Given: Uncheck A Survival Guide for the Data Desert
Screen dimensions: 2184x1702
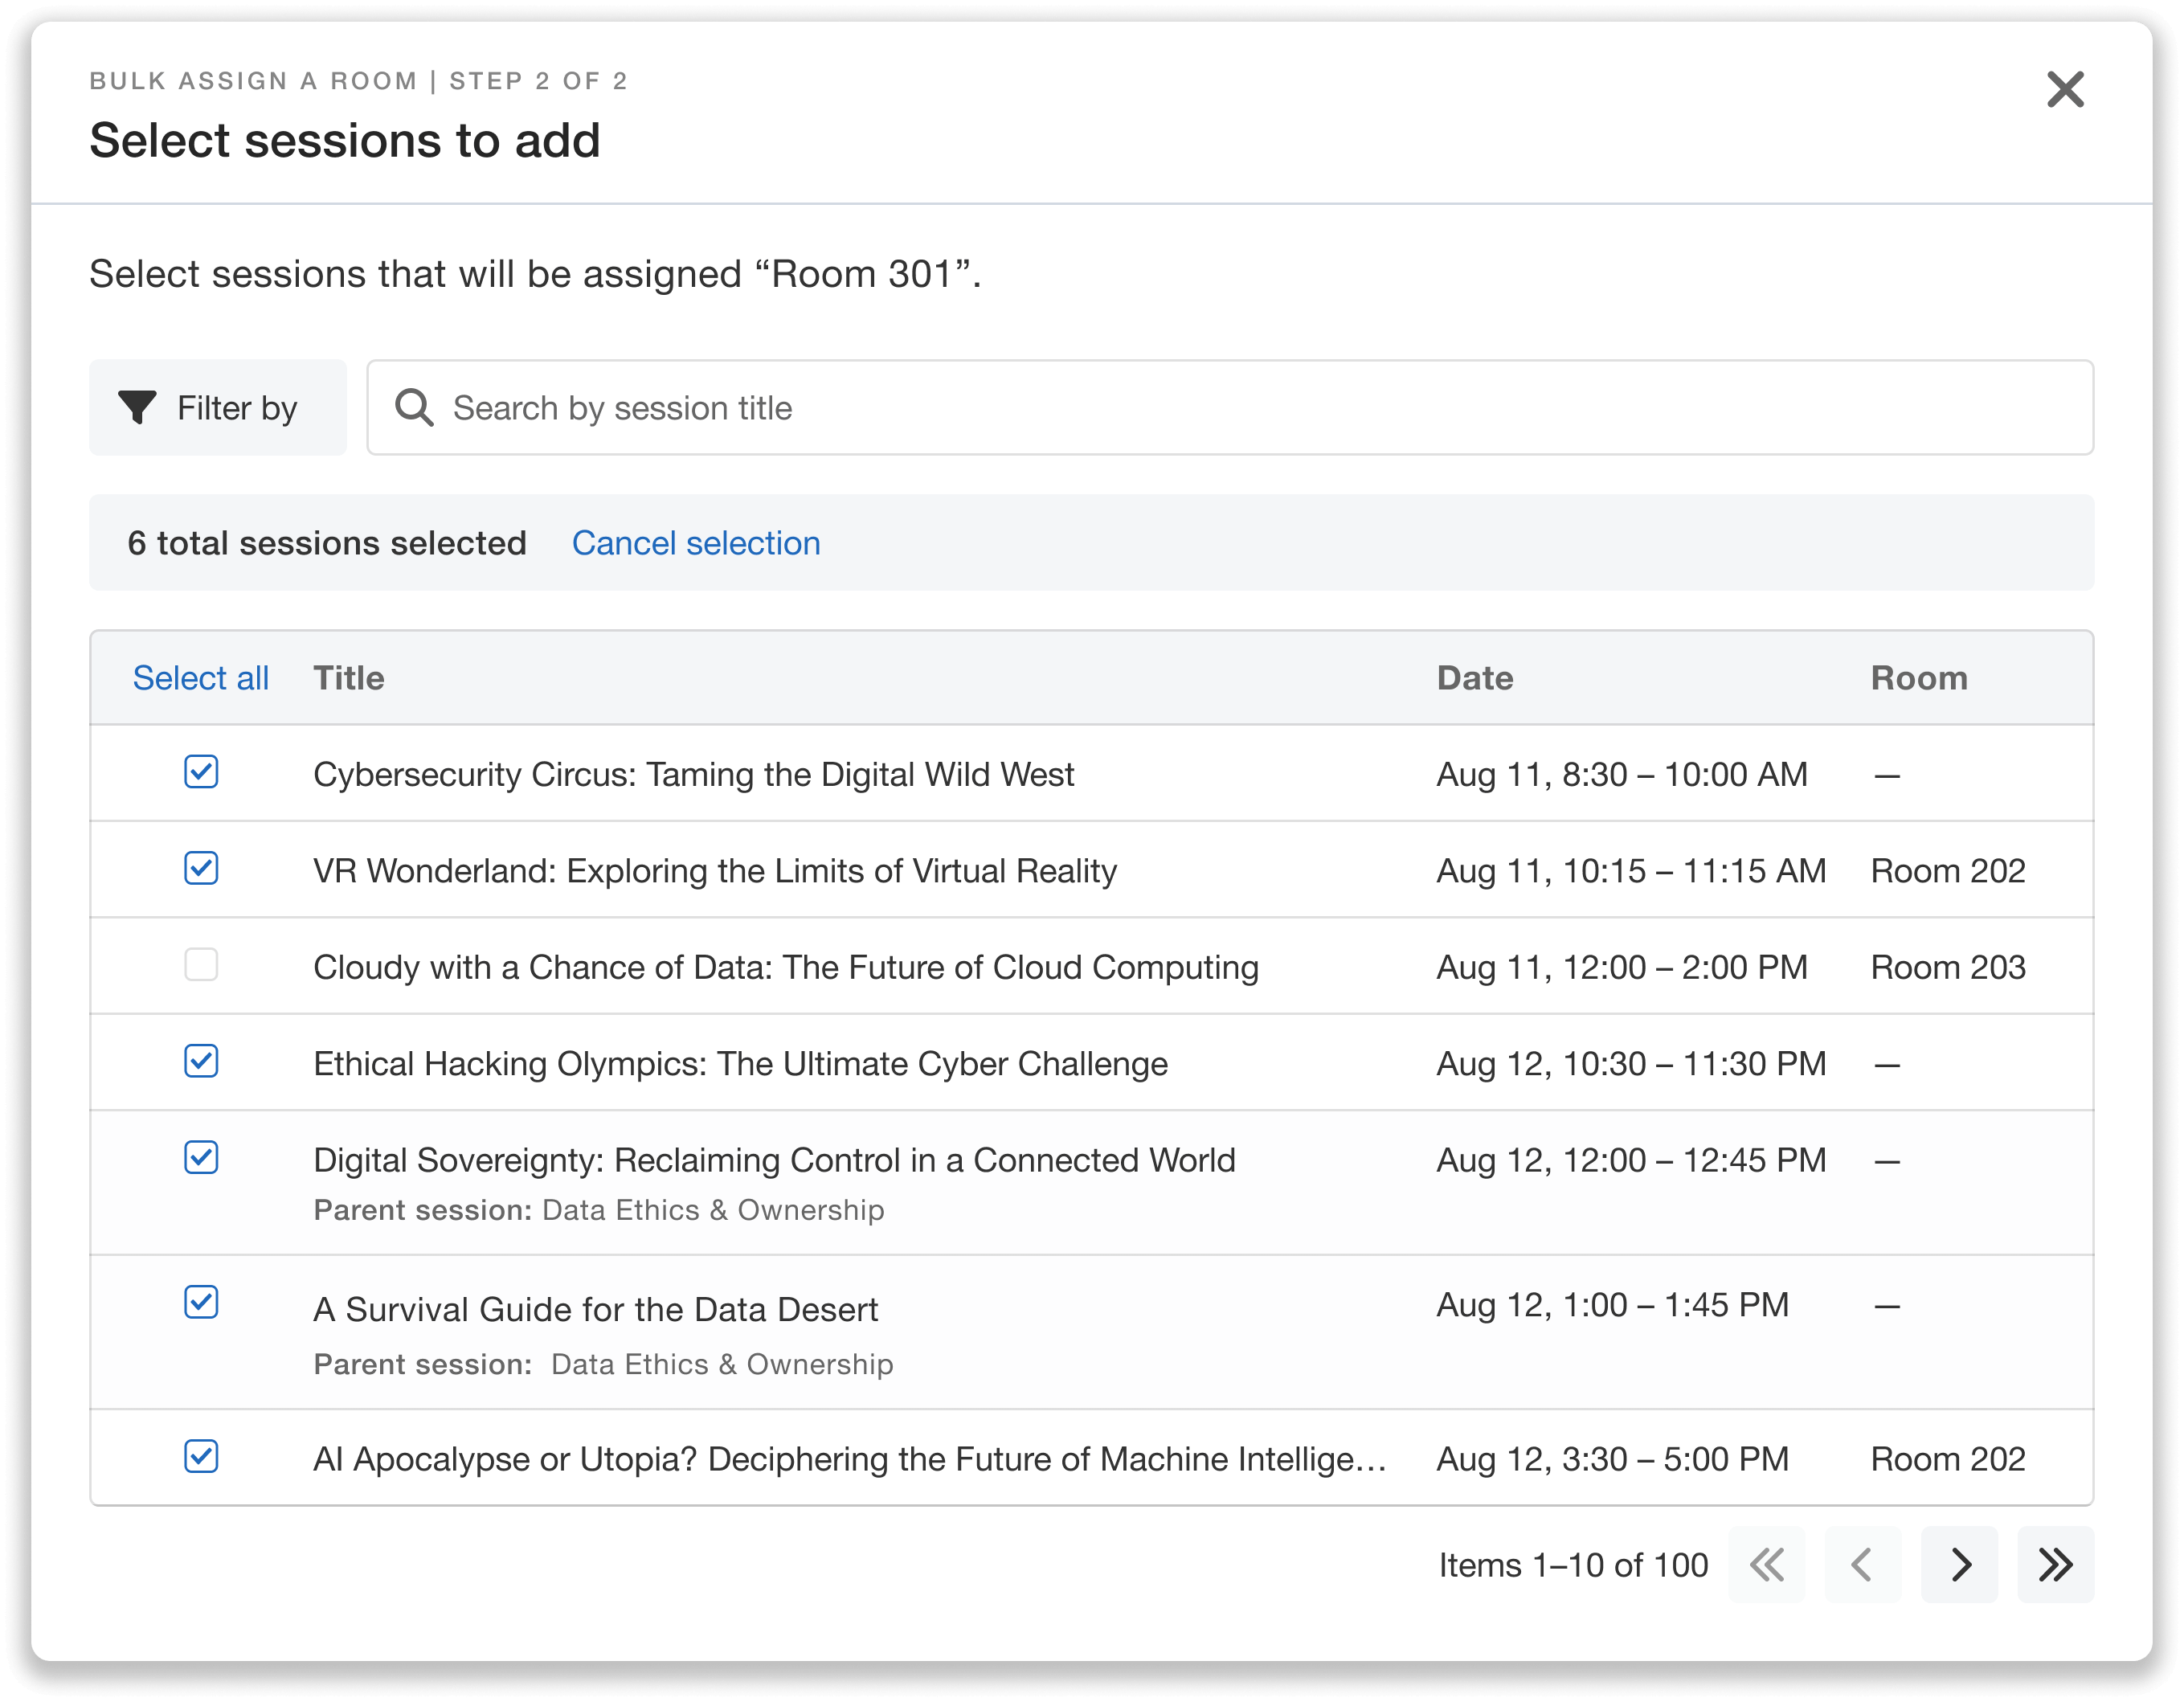Looking at the screenshot, I should click(200, 1302).
